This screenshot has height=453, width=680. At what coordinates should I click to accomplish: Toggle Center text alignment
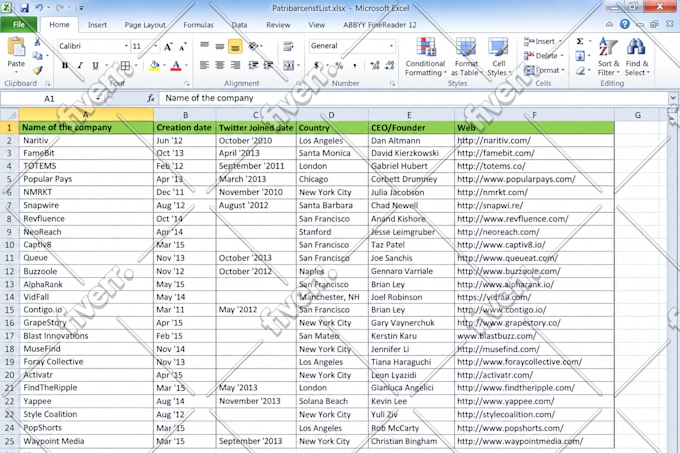pos(220,65)
